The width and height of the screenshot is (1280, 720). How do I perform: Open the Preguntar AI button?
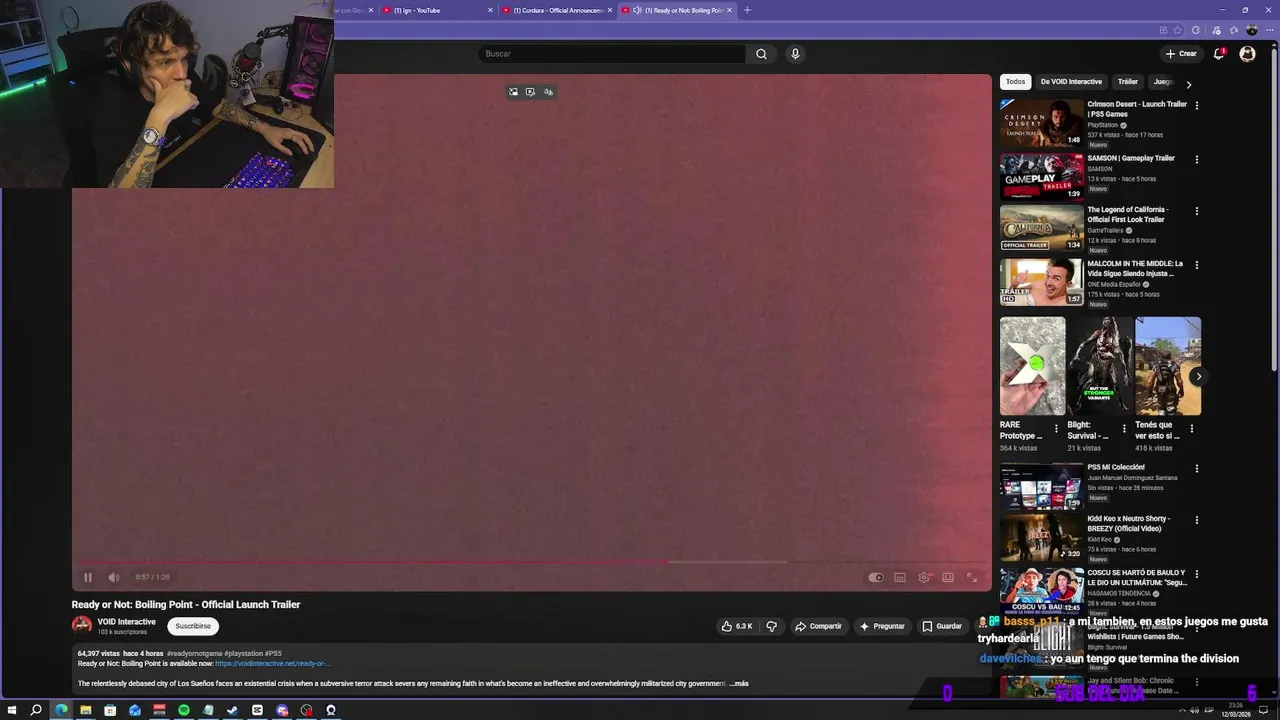[x=882, y=626]
